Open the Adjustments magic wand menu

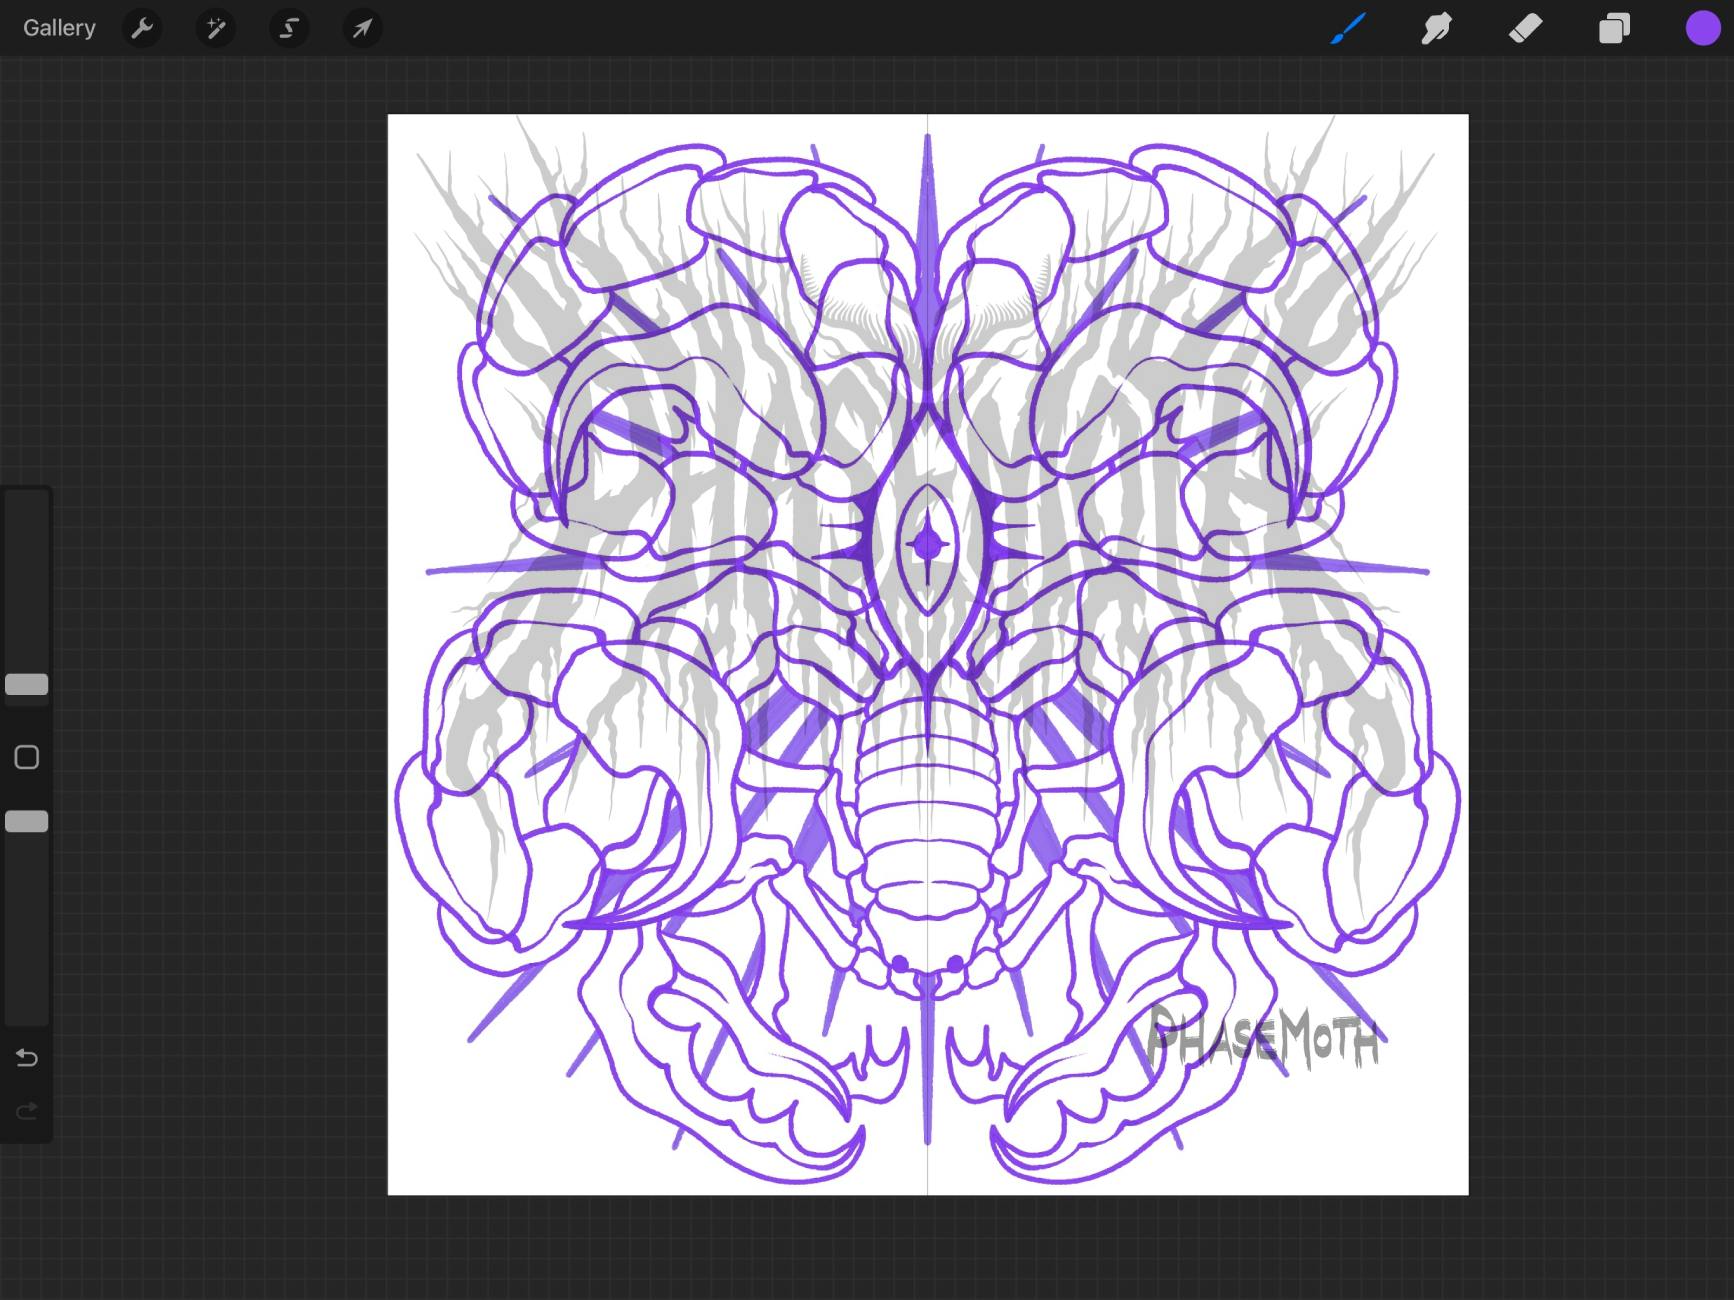click(215, 28)
